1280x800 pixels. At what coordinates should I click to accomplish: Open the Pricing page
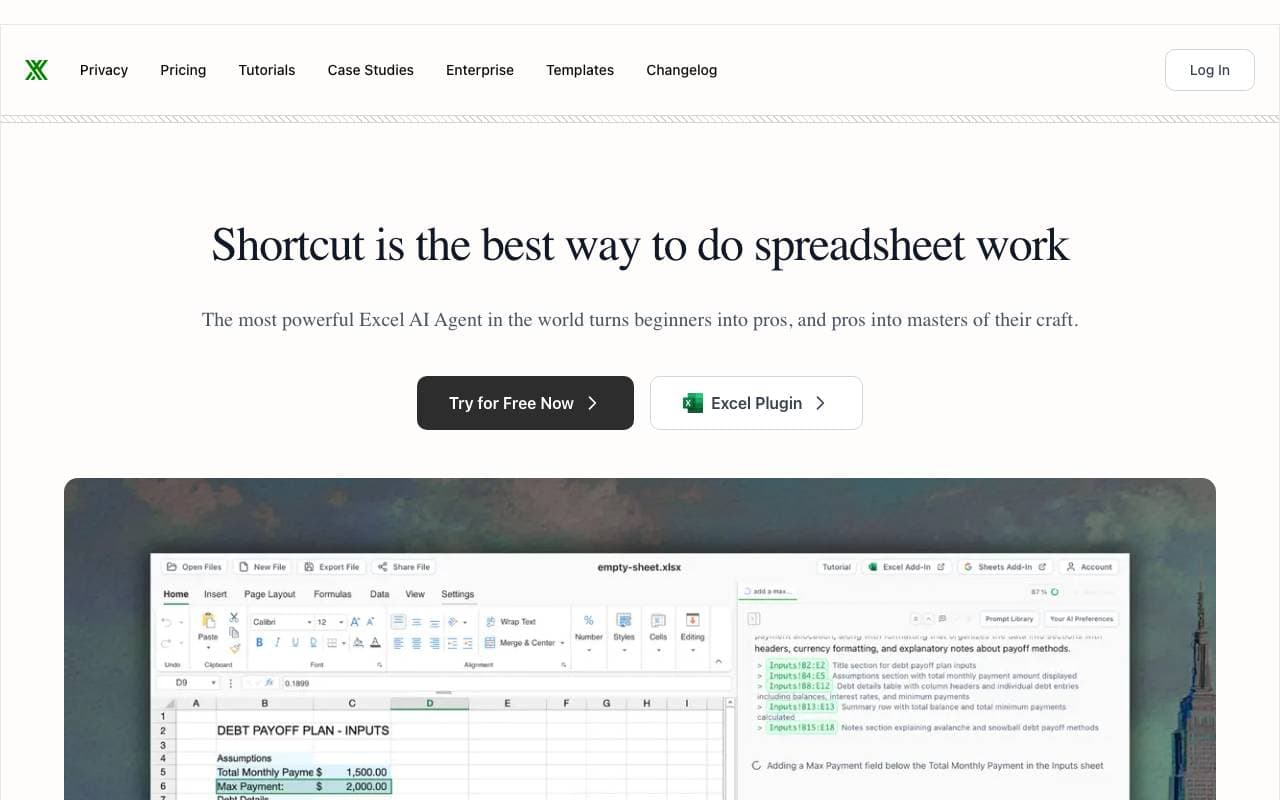click(183, 70)
